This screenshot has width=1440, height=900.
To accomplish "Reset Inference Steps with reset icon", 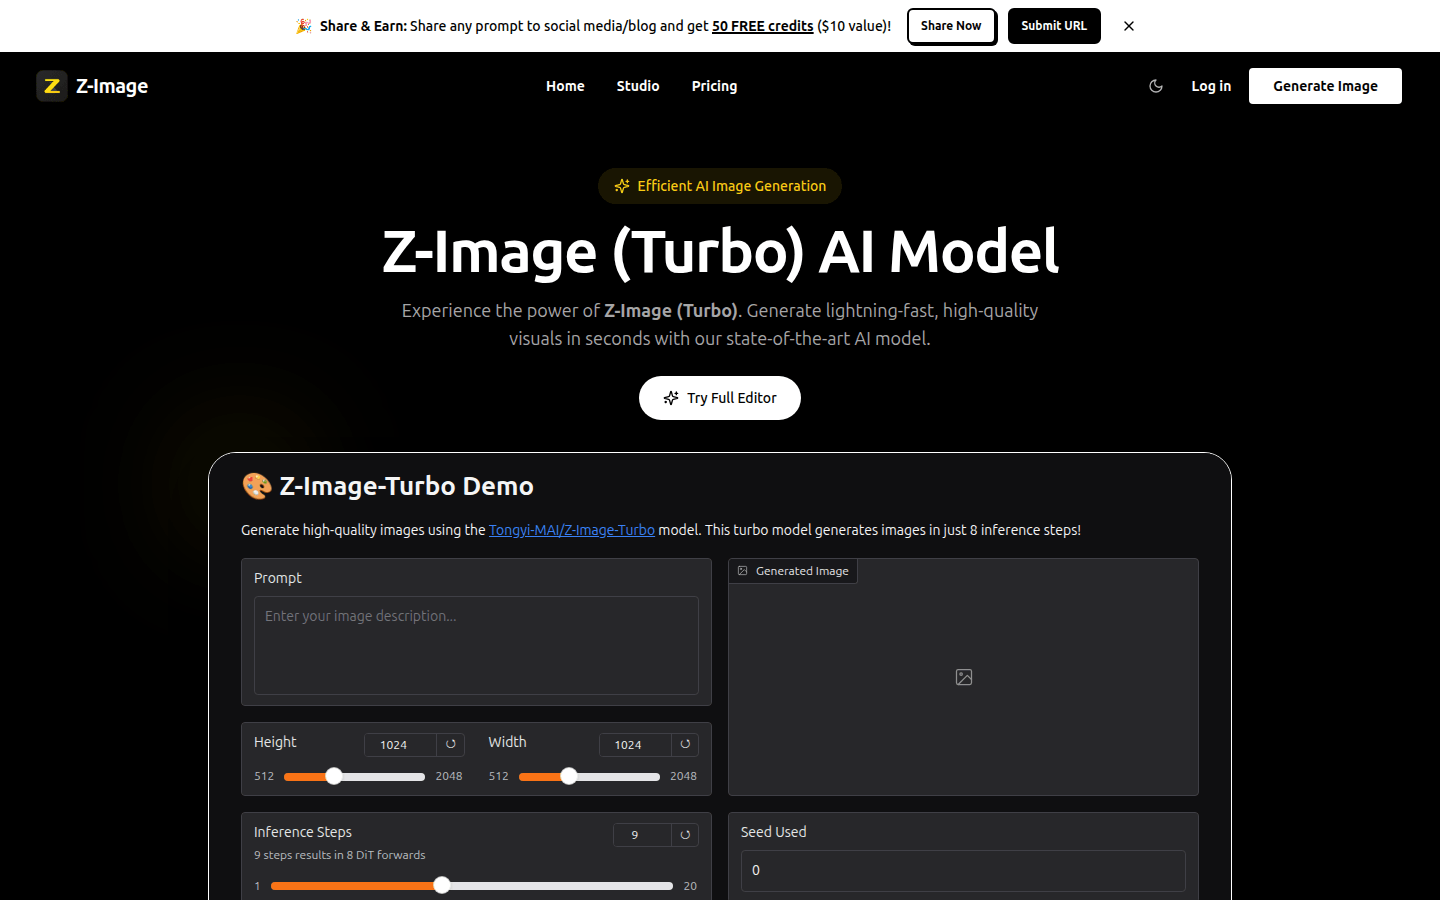I will 685,834.
